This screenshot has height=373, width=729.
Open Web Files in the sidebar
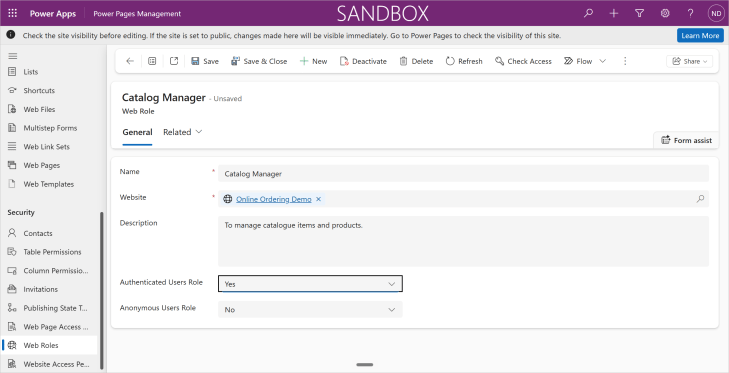[49, 109]
